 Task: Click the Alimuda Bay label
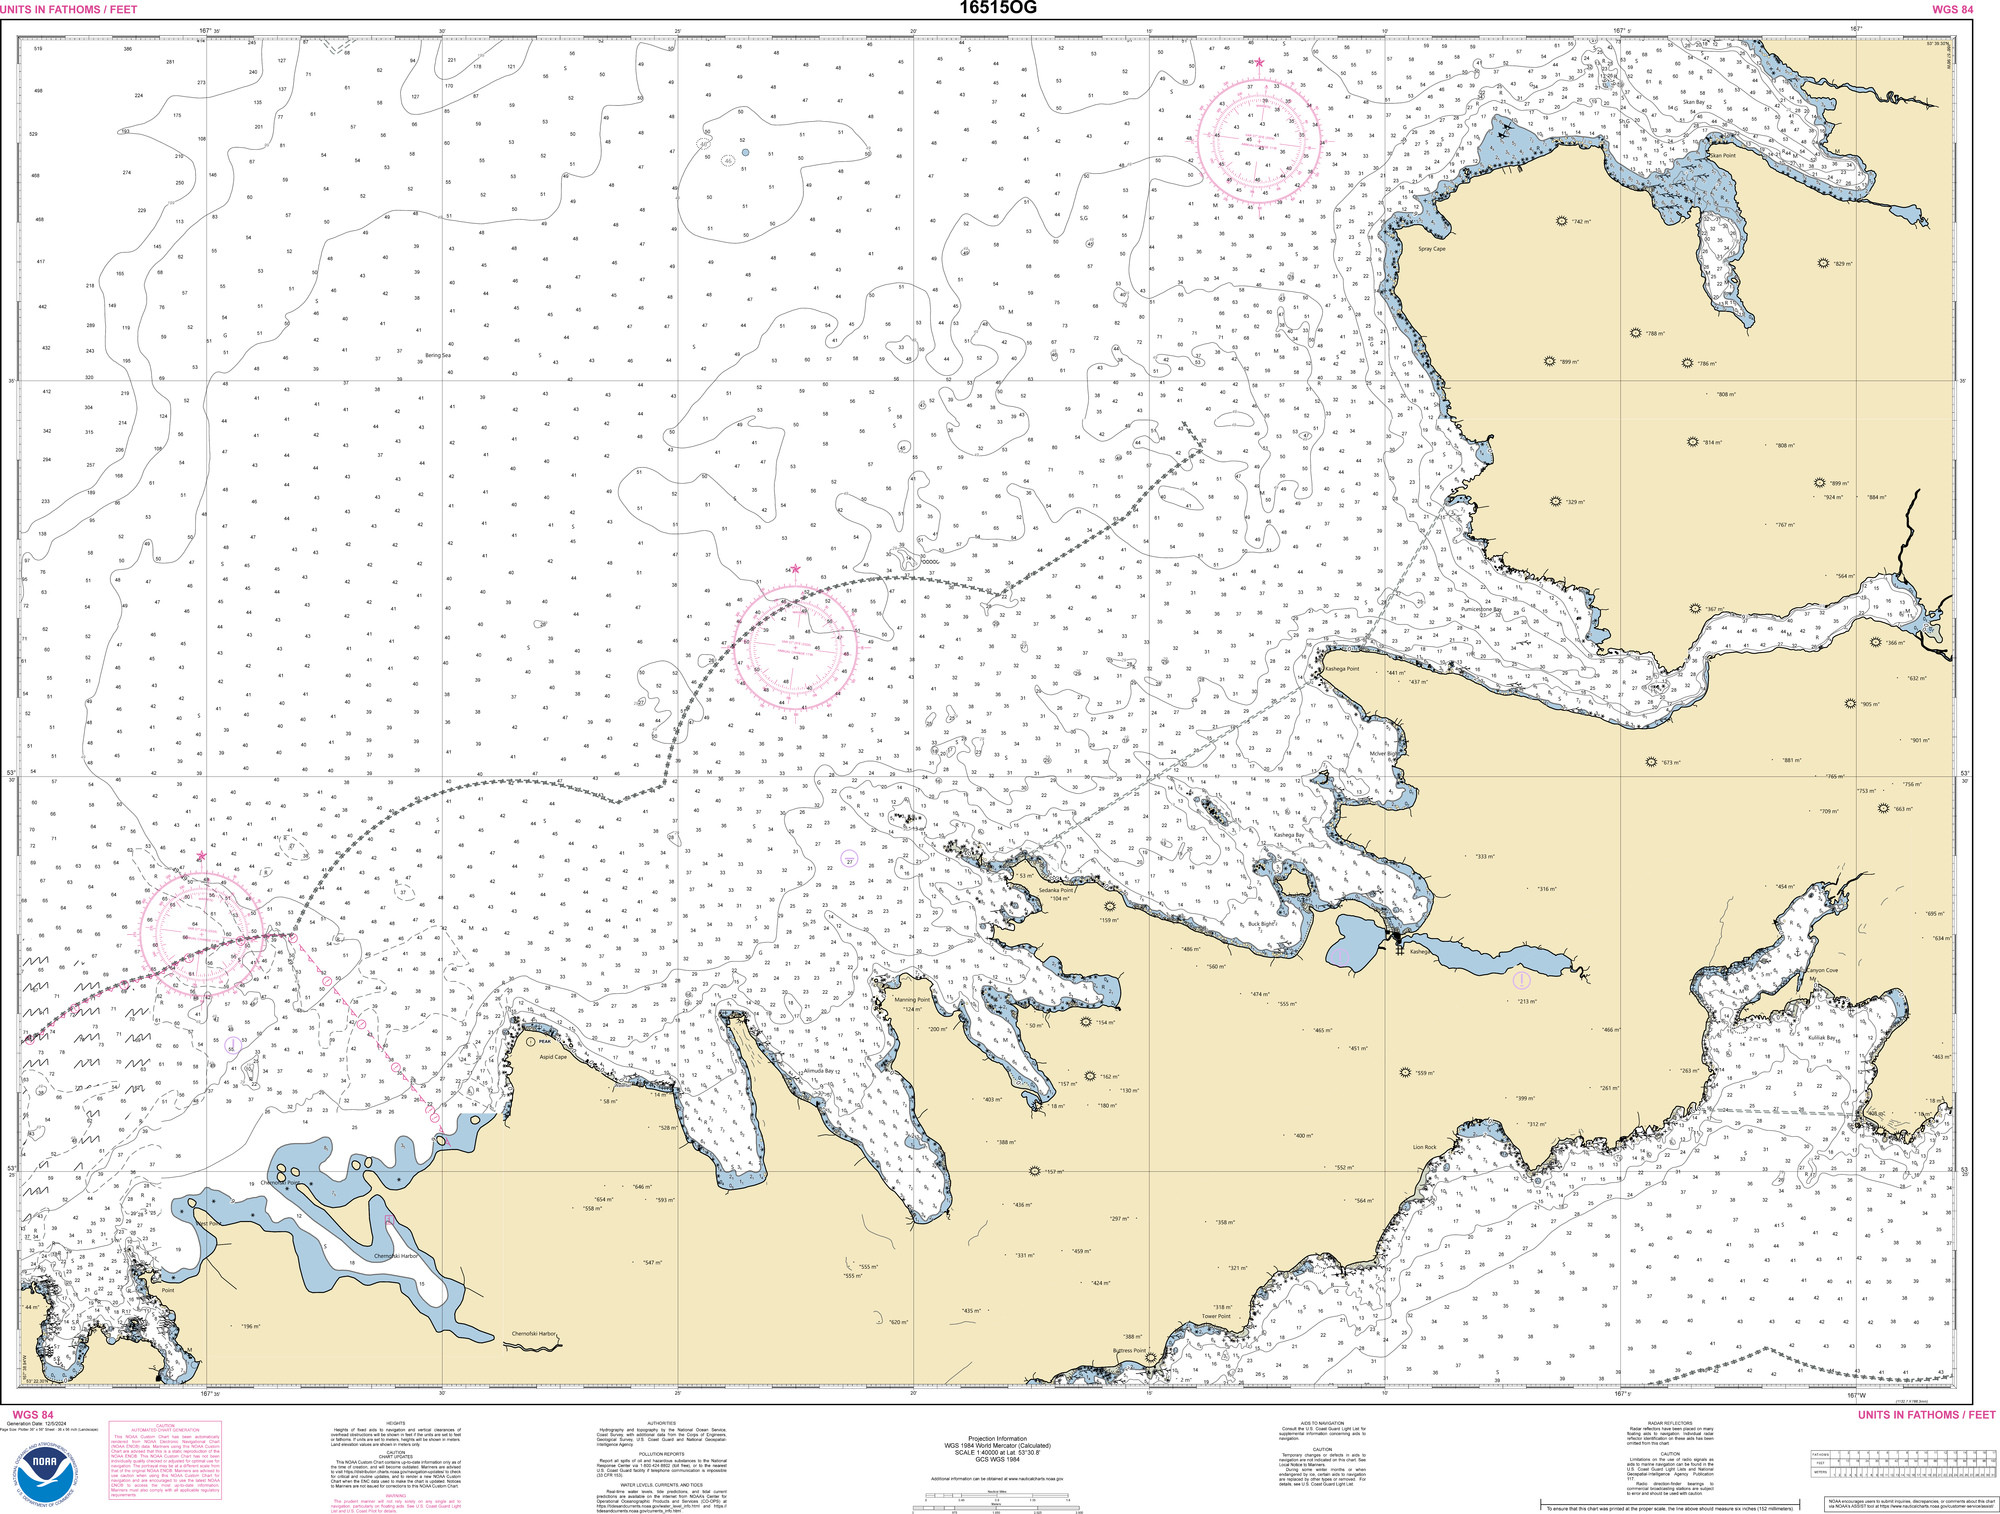[x=819, y=1071]
